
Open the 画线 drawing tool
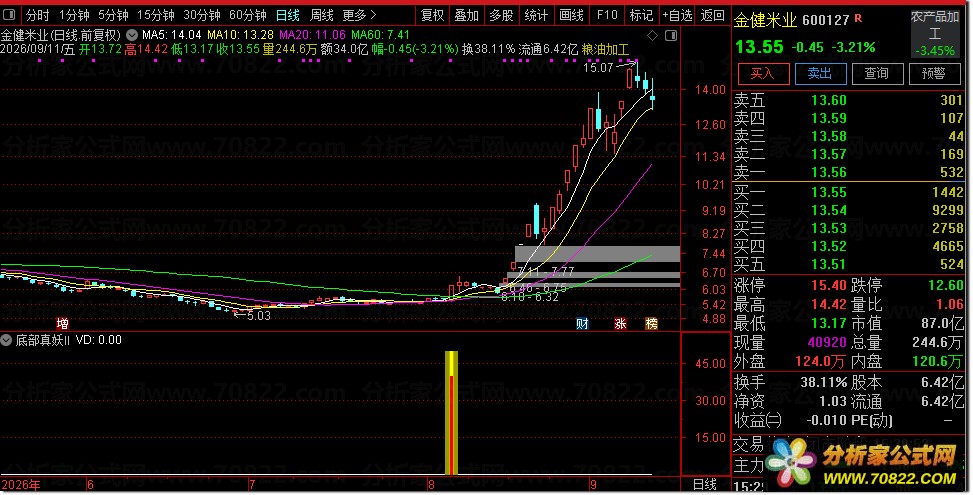coord(572,15)
